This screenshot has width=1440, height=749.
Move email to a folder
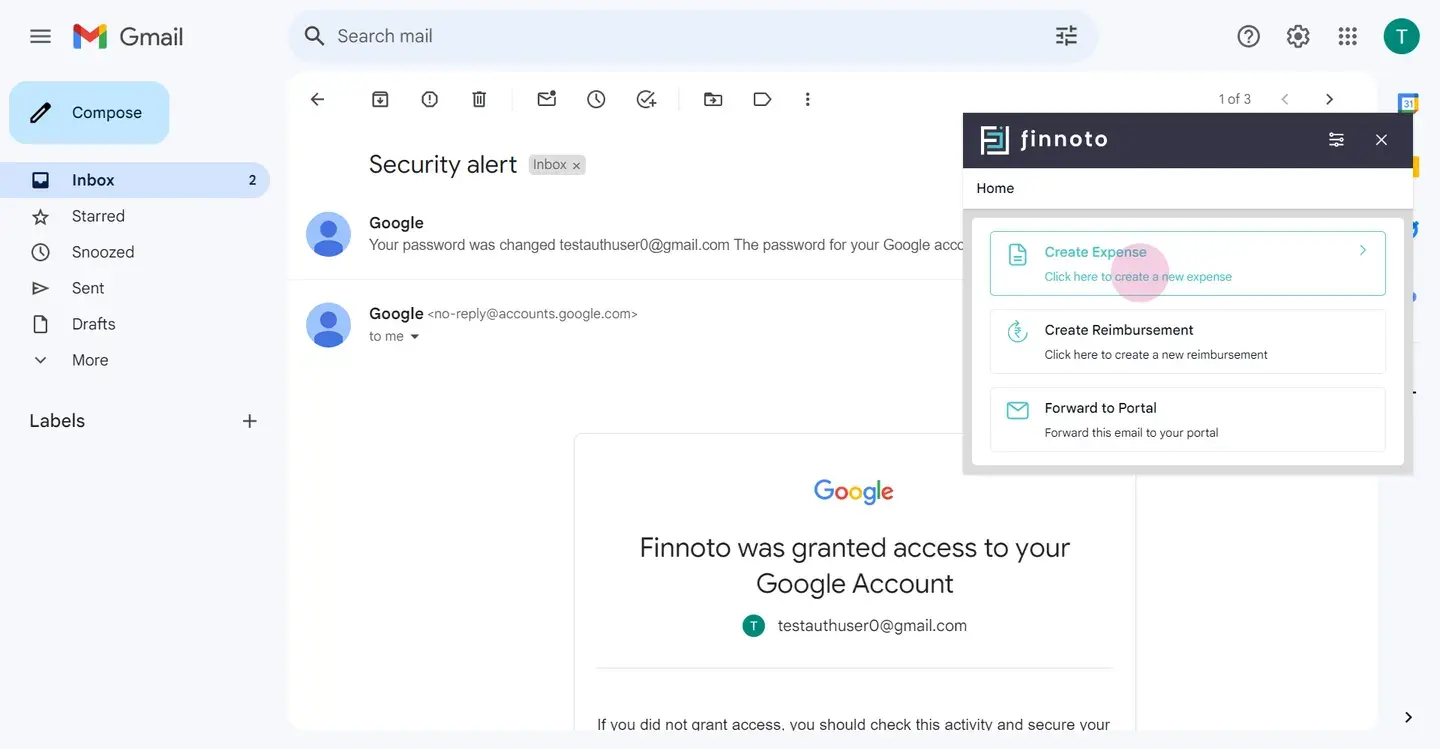[713, 99]
